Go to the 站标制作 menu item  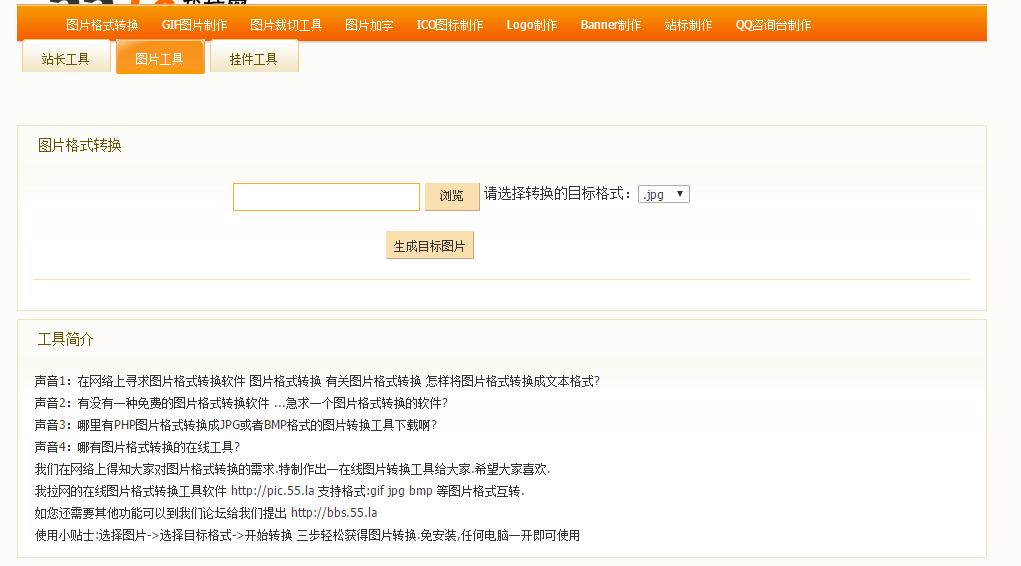pos(688,25)
